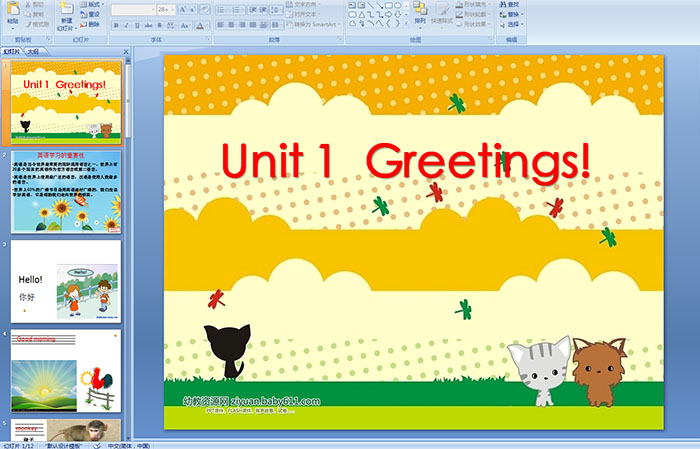Click the Paste clipboard icon
The height and width of the screenshot is (449, 700).
pyautogui.click(x=13, y=9)
